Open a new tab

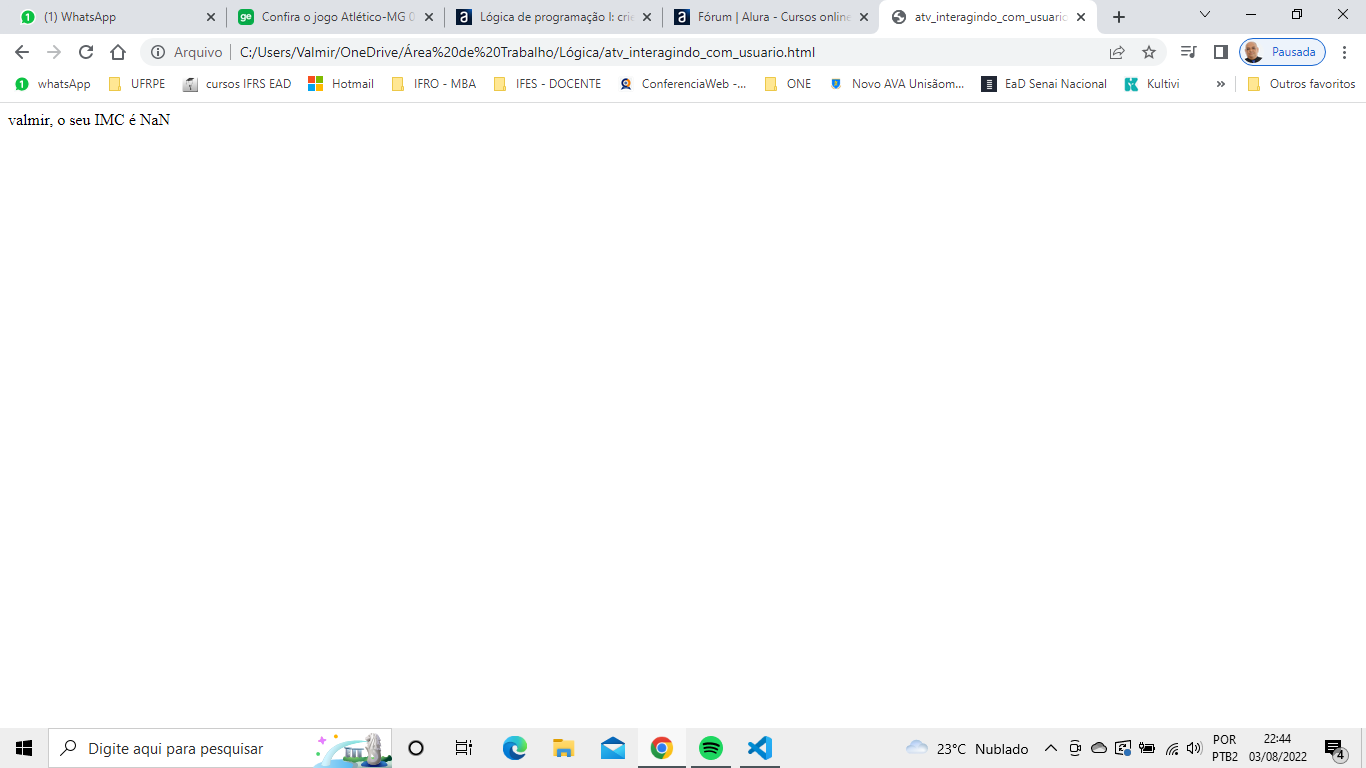(1119, 17)
